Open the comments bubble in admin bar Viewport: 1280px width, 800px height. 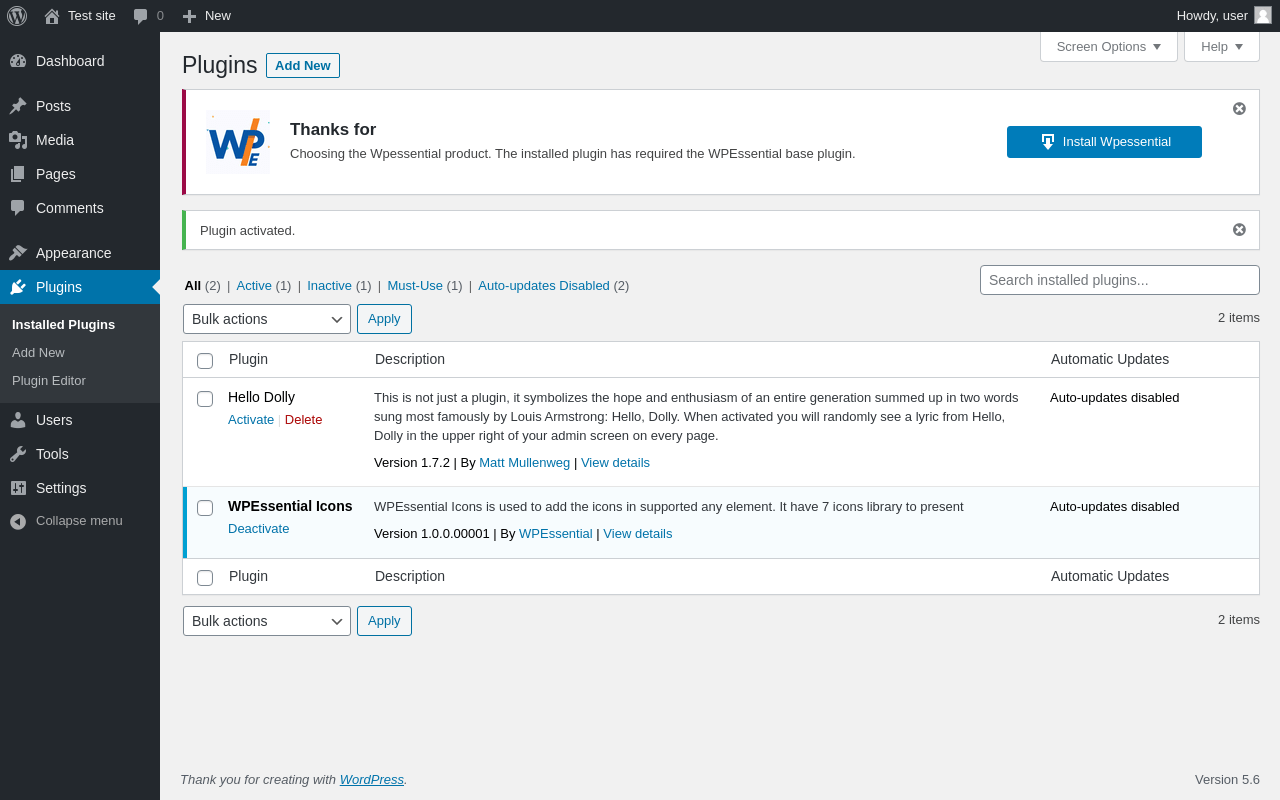[141, 16]
